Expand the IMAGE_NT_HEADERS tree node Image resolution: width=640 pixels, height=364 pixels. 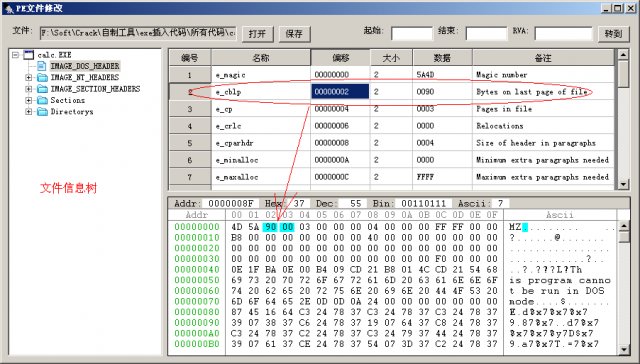(x=28, y=77)
